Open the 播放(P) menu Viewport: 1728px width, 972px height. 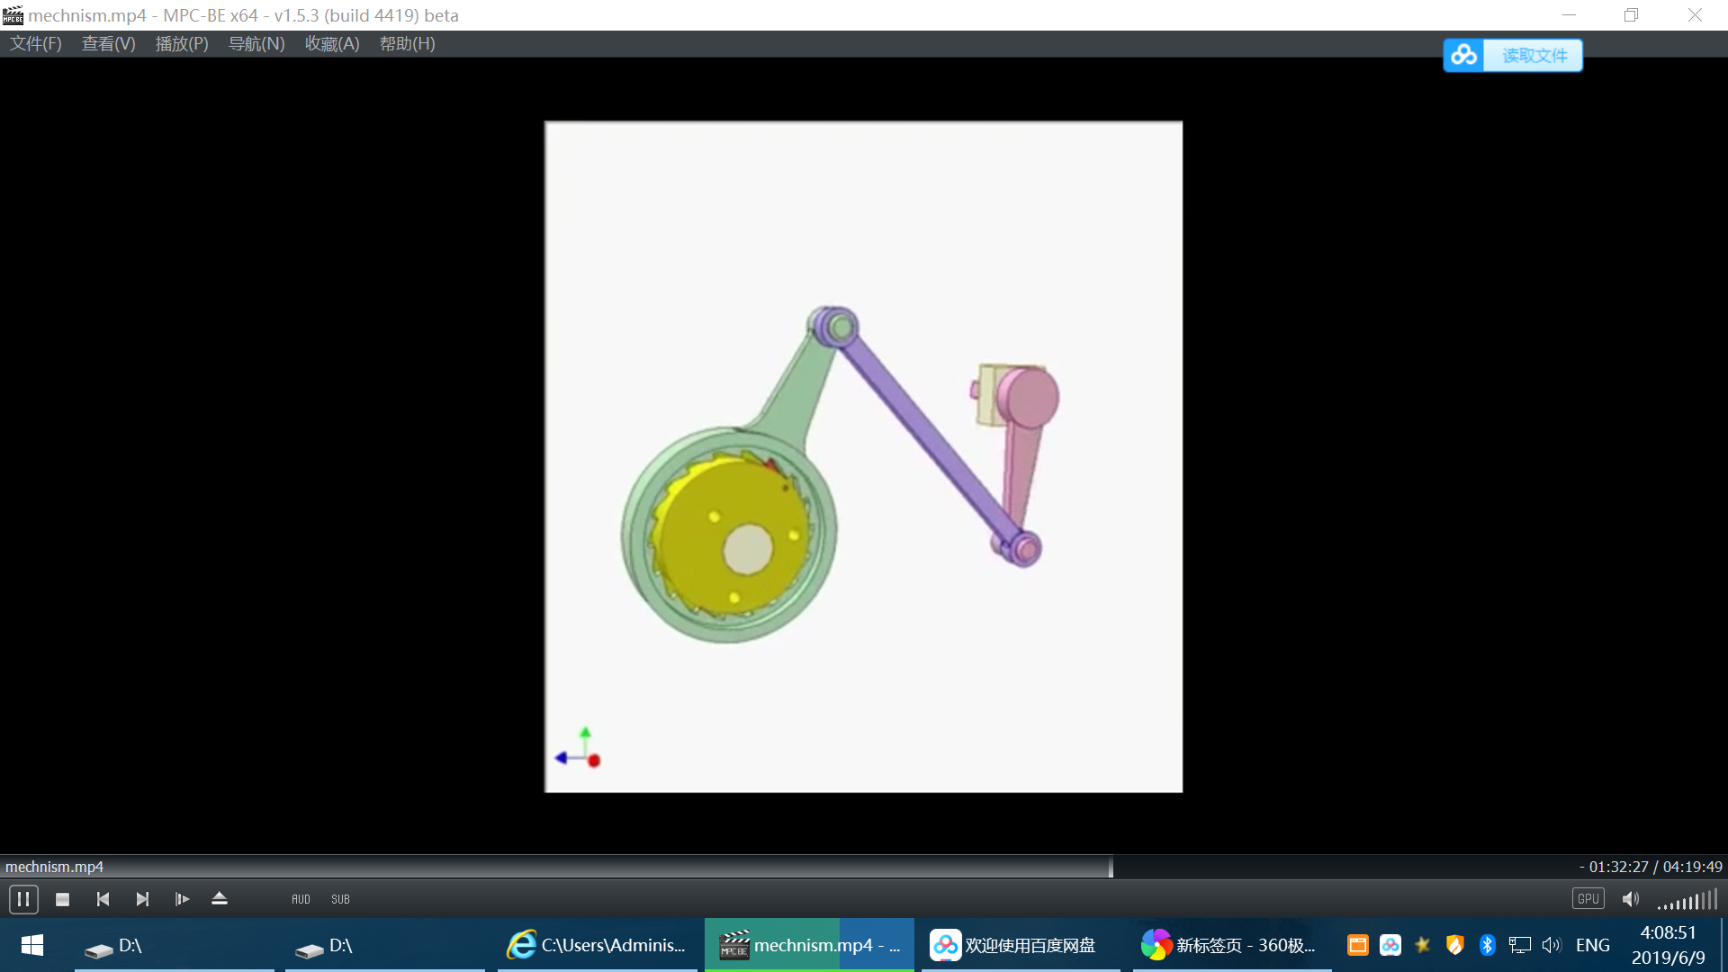pos(182,44)
